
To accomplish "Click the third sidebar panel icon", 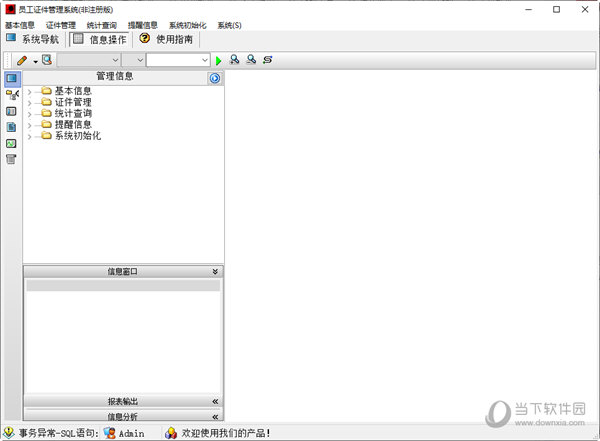I will 11,111.
